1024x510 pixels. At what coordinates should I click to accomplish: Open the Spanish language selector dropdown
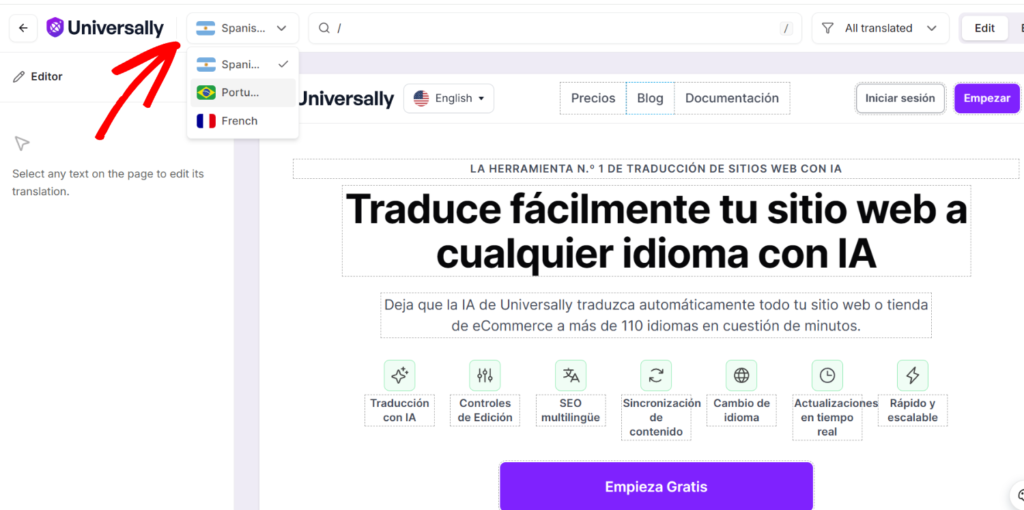pyautogui.click(x=242, y=28)
